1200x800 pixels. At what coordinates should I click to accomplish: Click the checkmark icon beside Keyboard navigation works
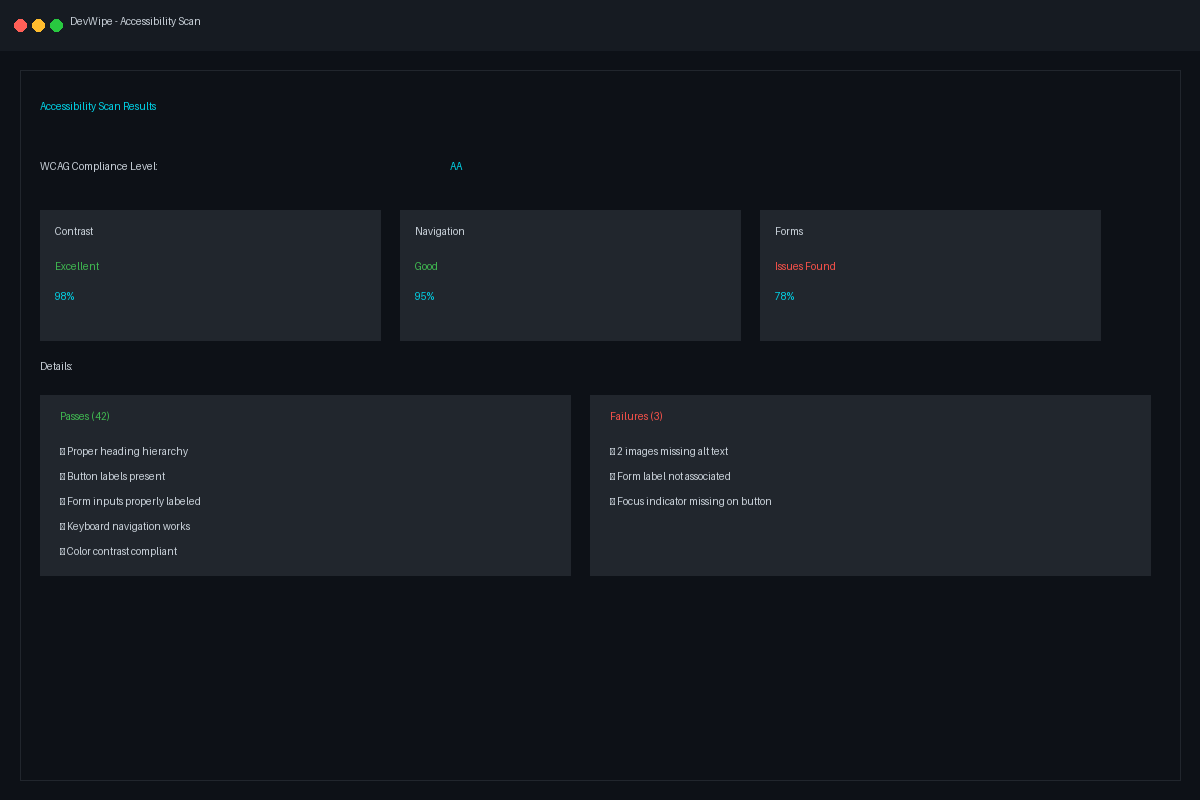click(x=61, y=526)
